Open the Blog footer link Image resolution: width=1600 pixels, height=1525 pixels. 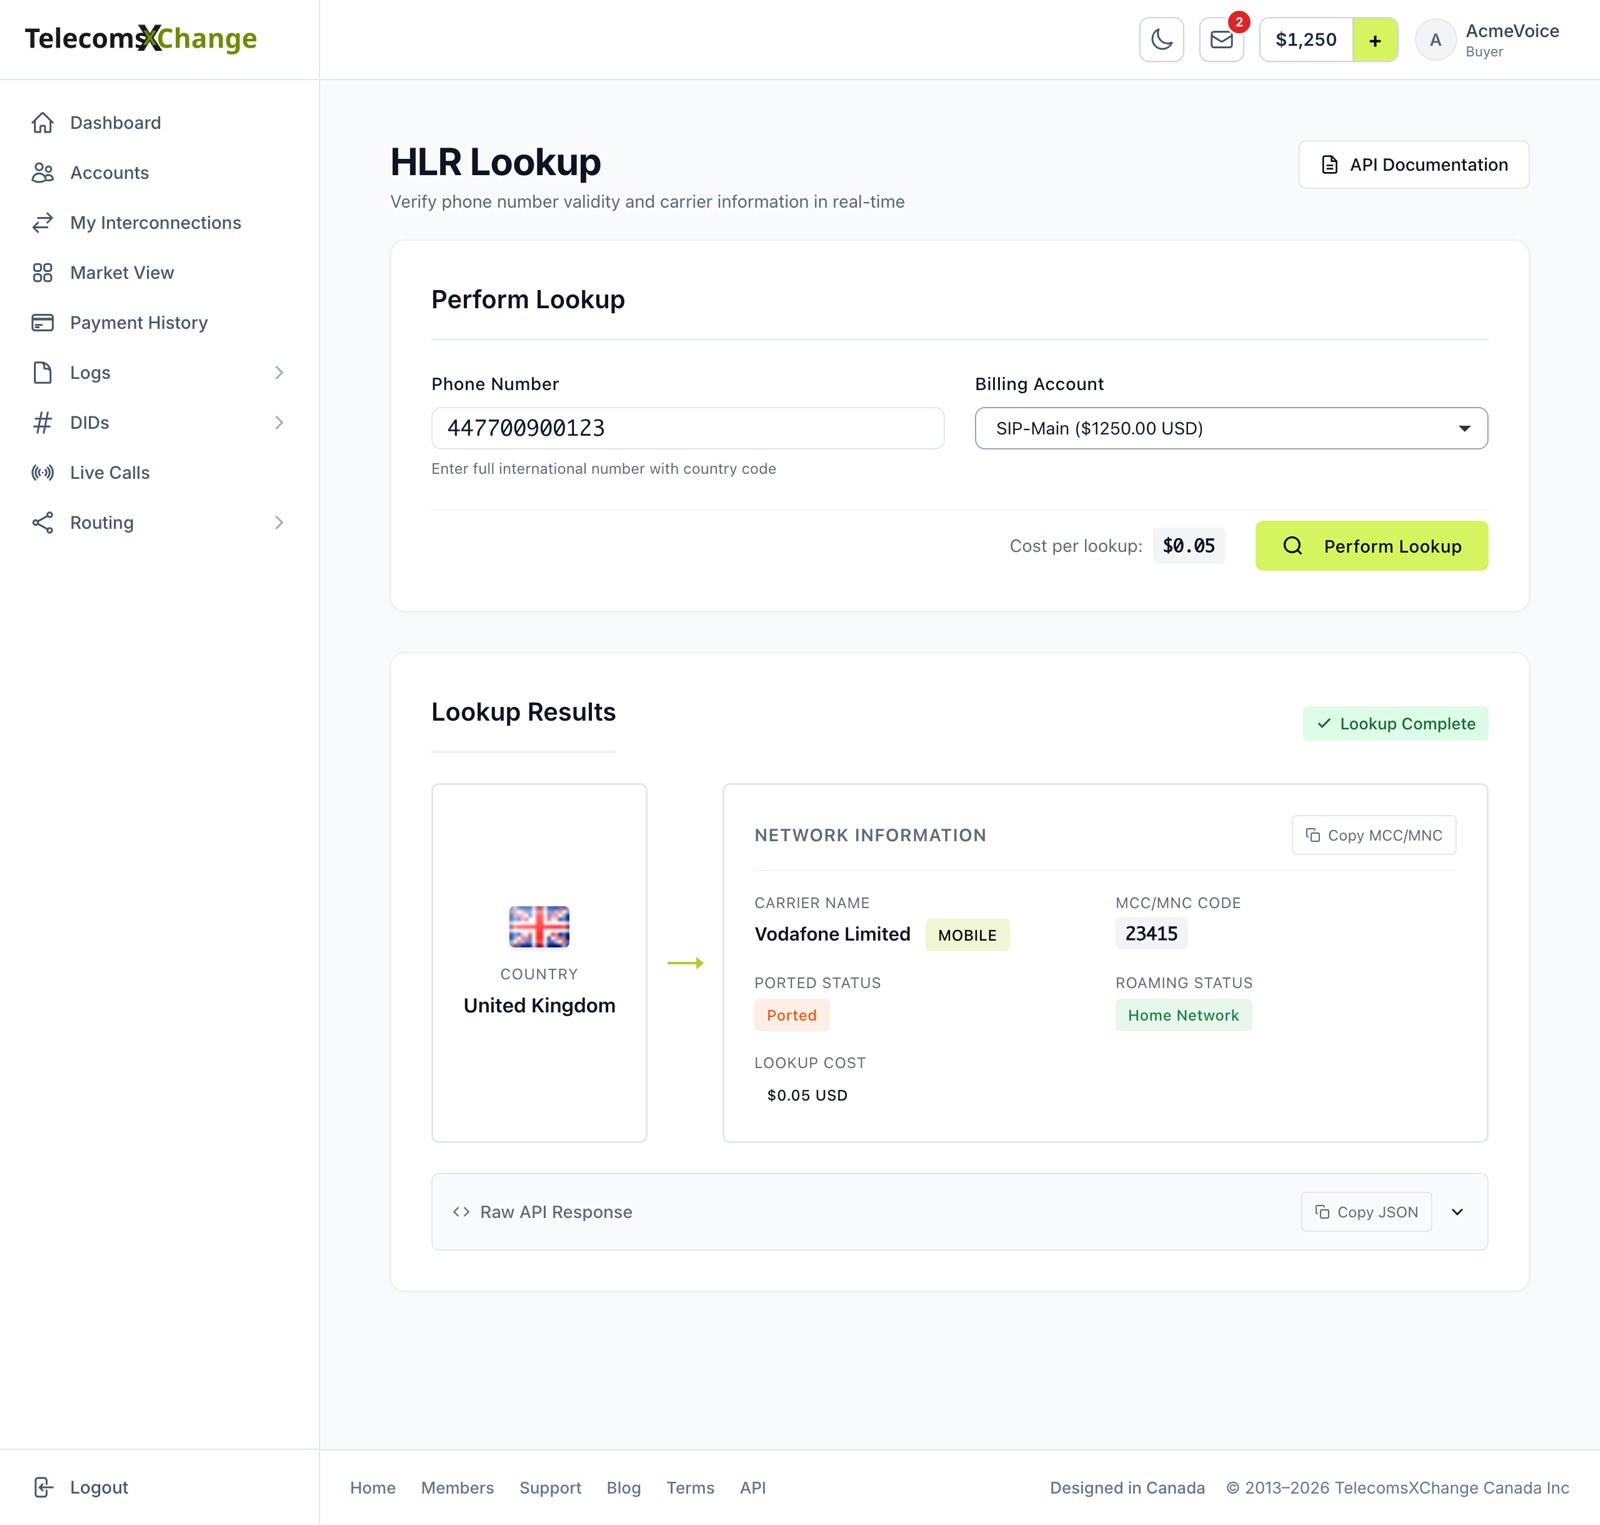(x=624, y=1488)
